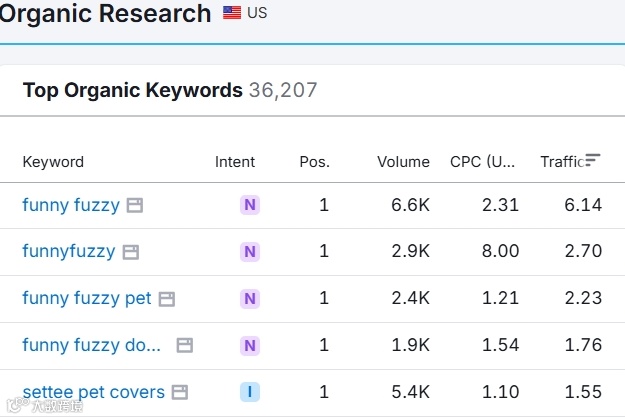This screenshot has height=419, width=625.
Task: Sort table by the Volume column header
Action: 403,162
